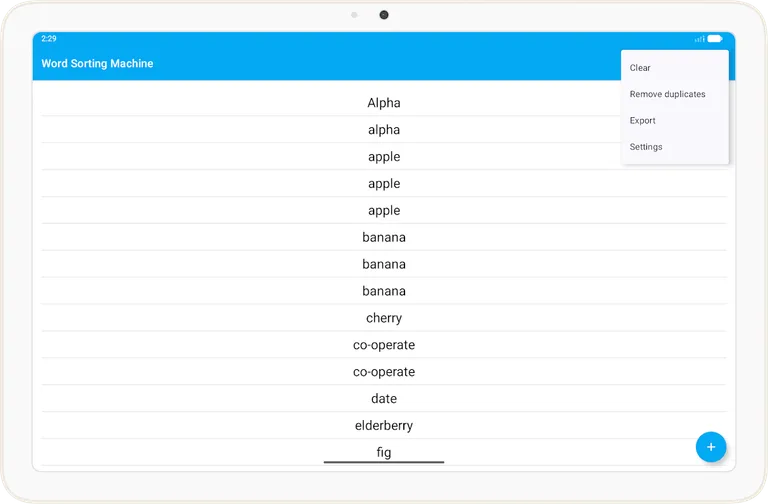Viewport: 768px width, 504px height.
Task: Tap the lowercase alpha word row
Action: [384, 130]
